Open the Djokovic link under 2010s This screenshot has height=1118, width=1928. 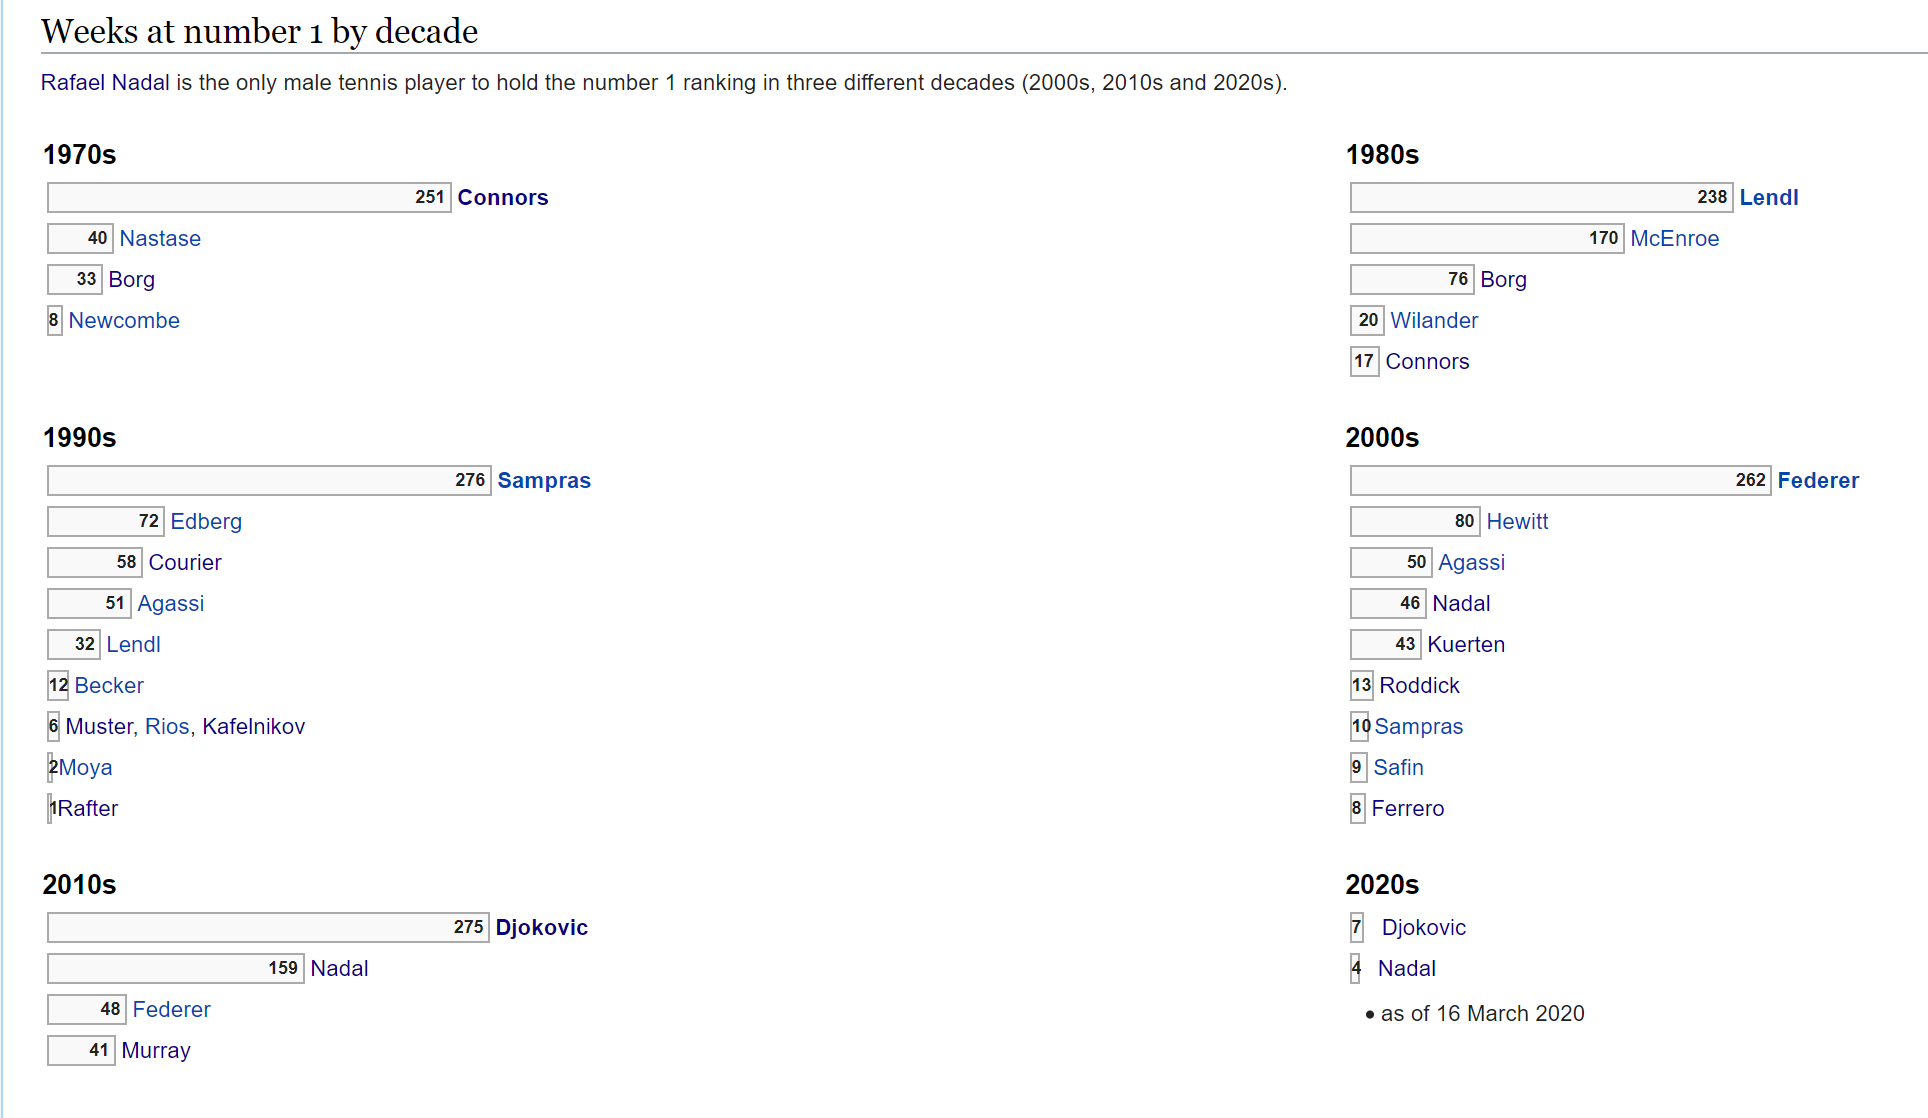pyautogui.click(x=541, y=928)
